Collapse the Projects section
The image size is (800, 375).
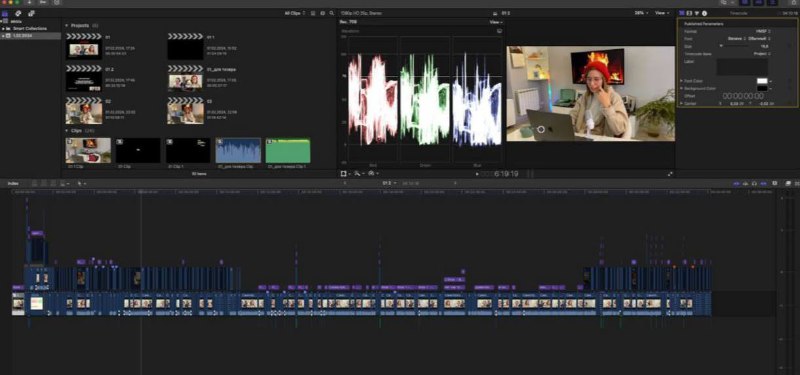(x=66, y=26)
